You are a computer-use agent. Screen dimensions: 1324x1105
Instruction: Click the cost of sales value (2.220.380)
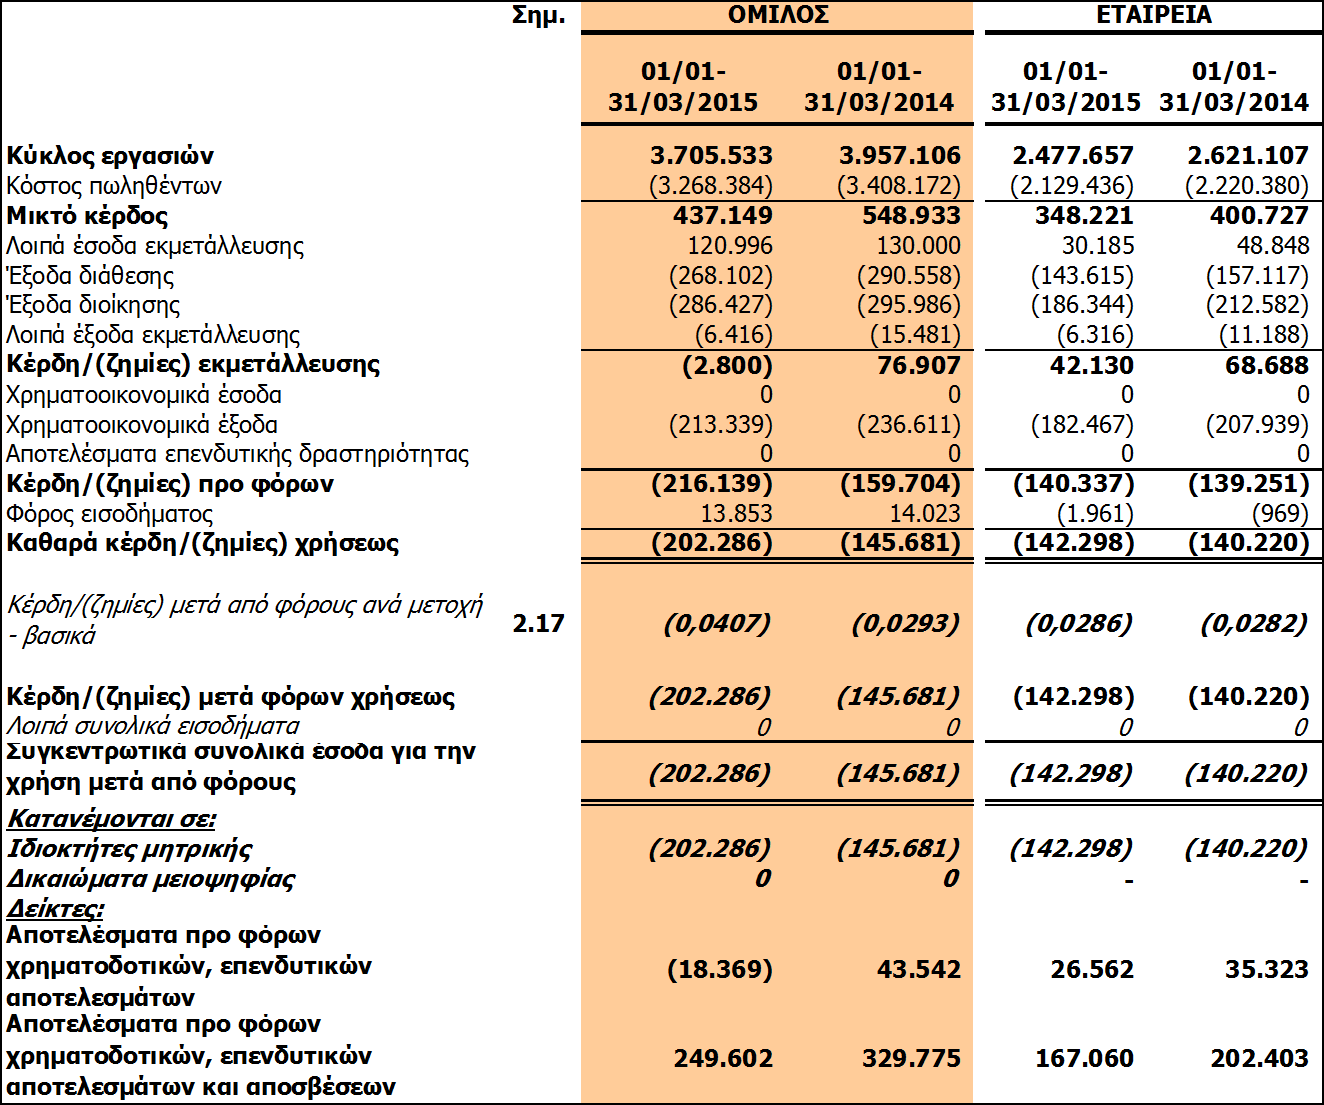point(1247,186)
